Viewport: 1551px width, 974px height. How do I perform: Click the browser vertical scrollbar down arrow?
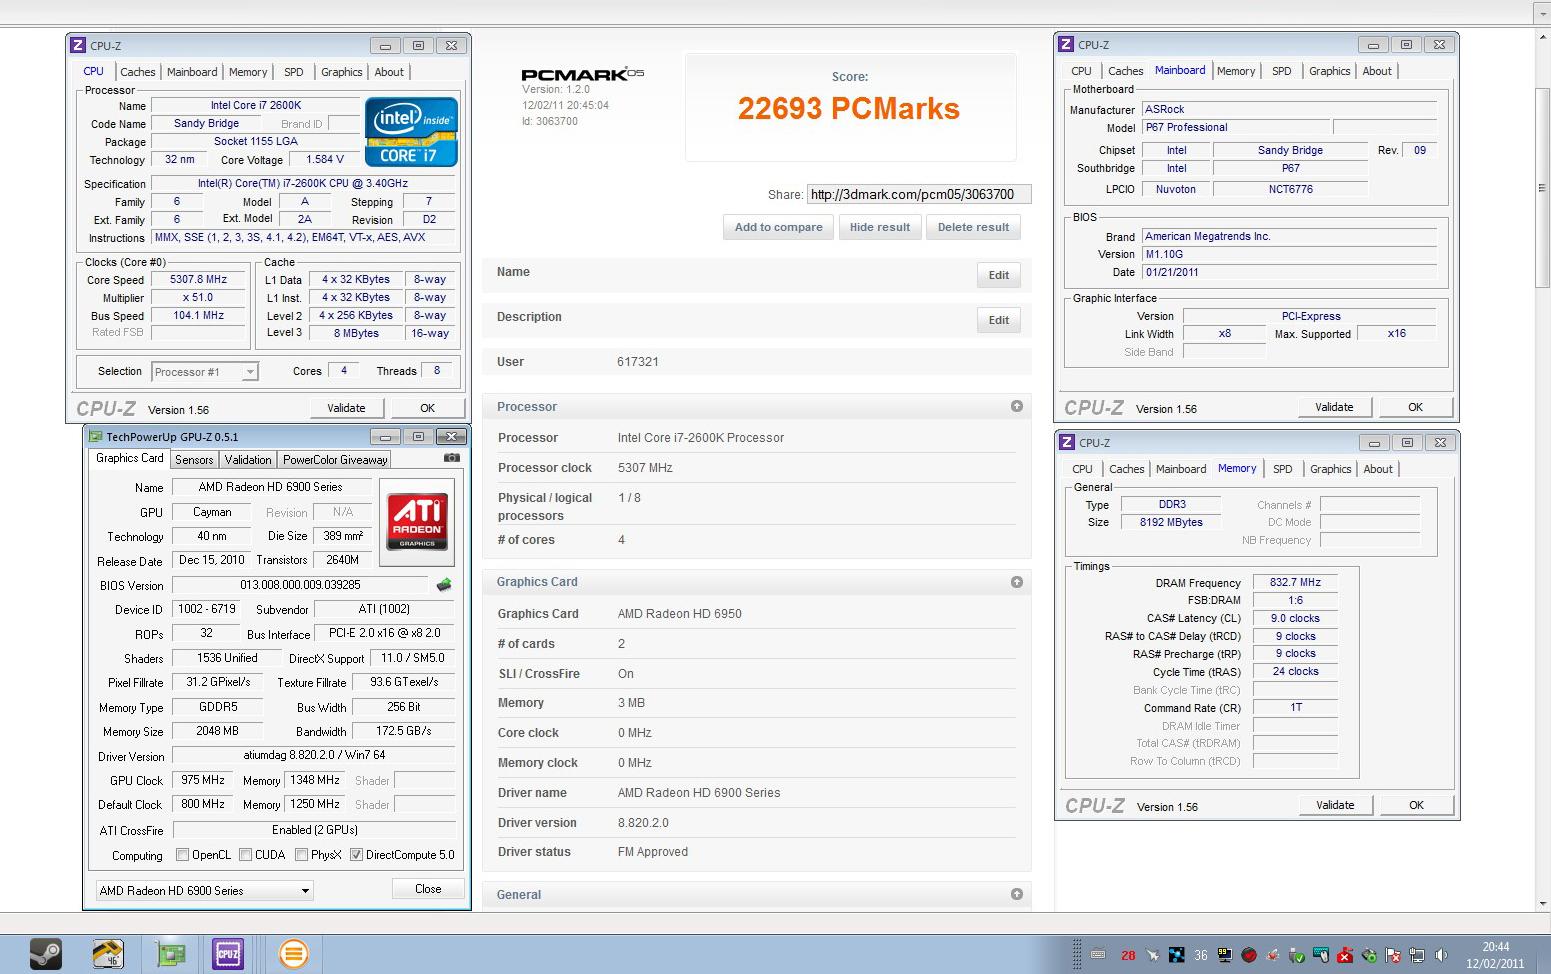pyautogui.click(x=1542, y=903)
